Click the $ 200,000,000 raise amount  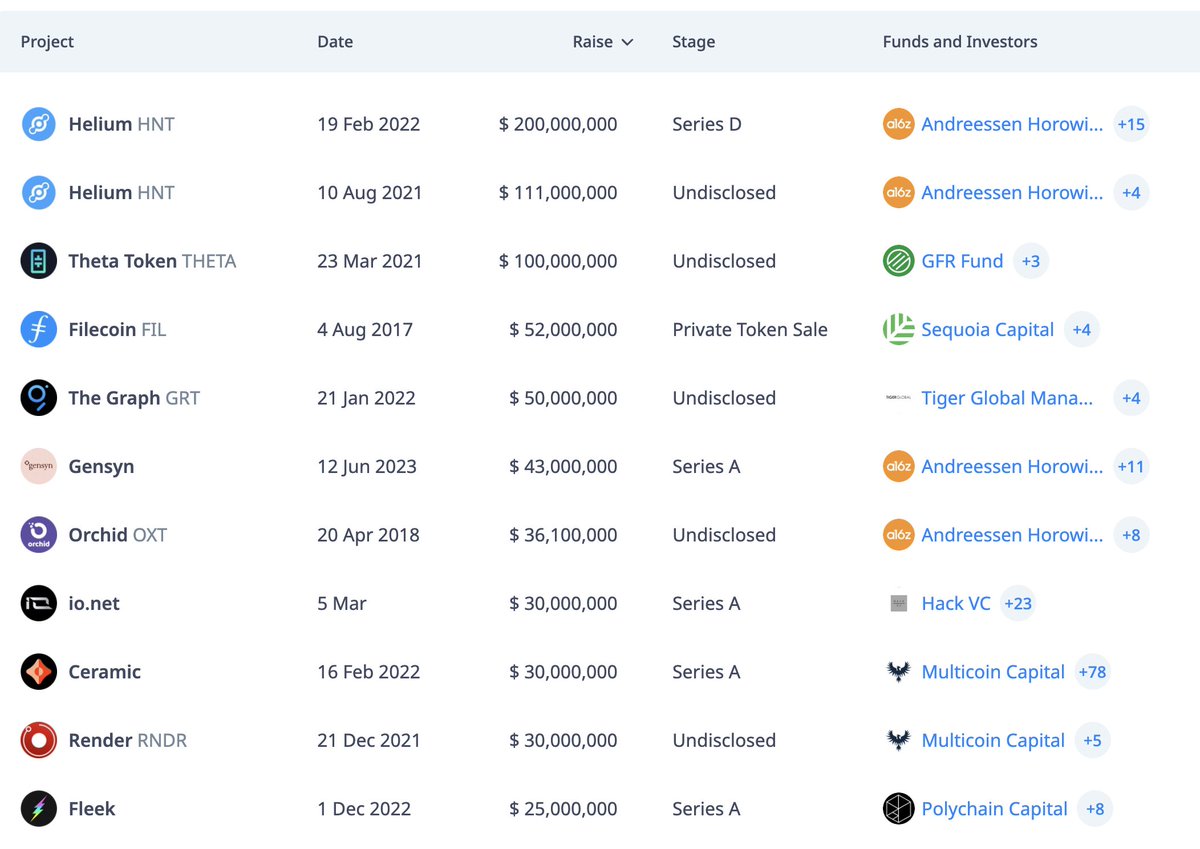(x=558, y=124)
